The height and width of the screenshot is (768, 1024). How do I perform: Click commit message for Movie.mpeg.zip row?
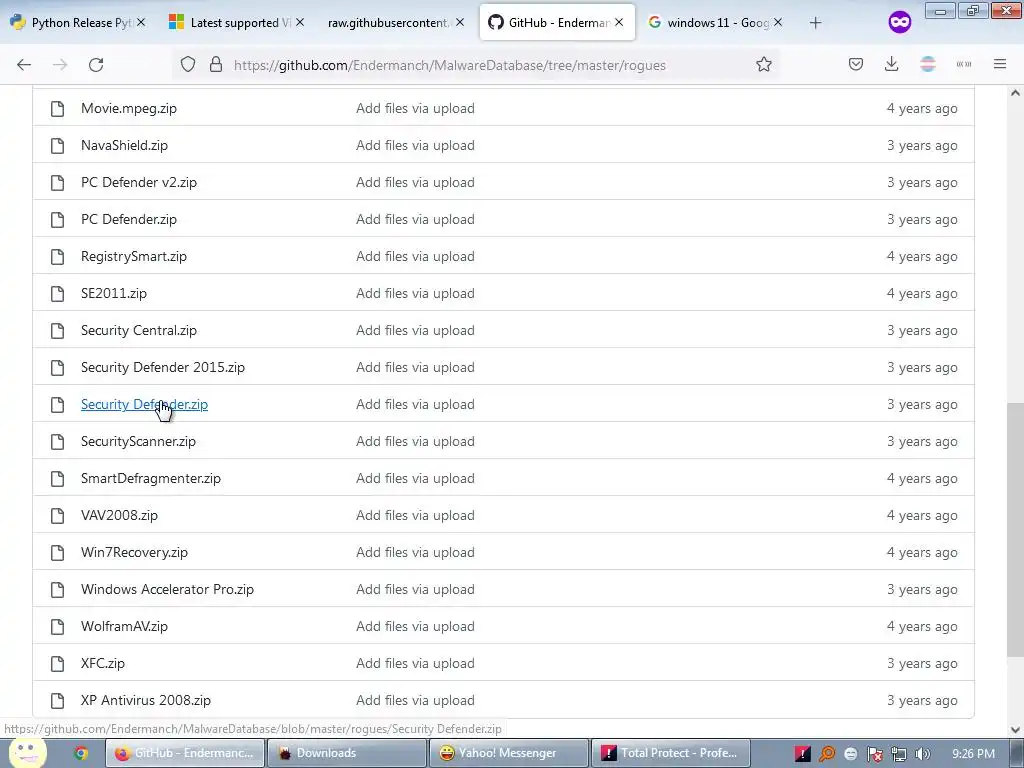coord(415,108)
